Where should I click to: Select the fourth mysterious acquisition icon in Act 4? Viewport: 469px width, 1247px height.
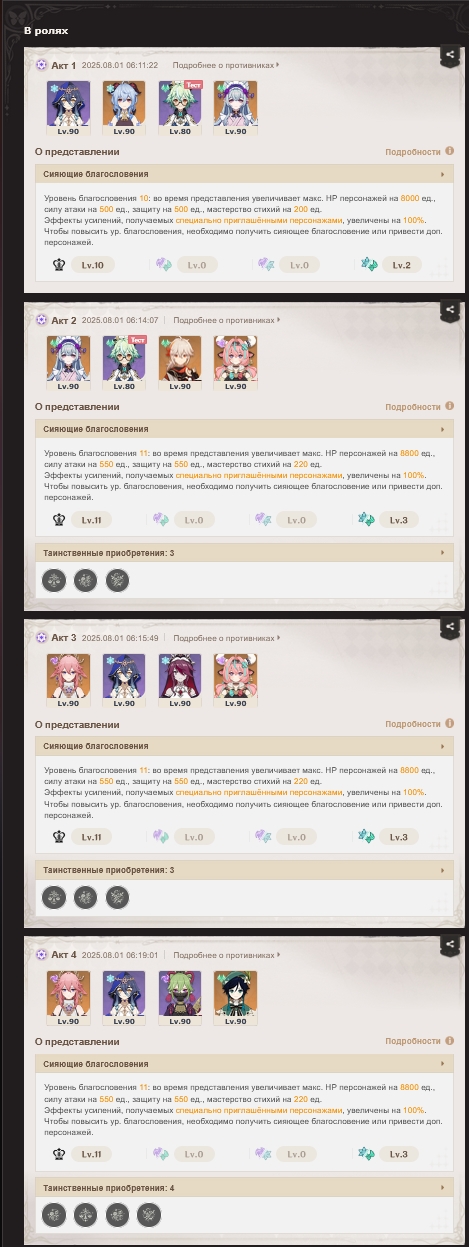[148, 1214]
